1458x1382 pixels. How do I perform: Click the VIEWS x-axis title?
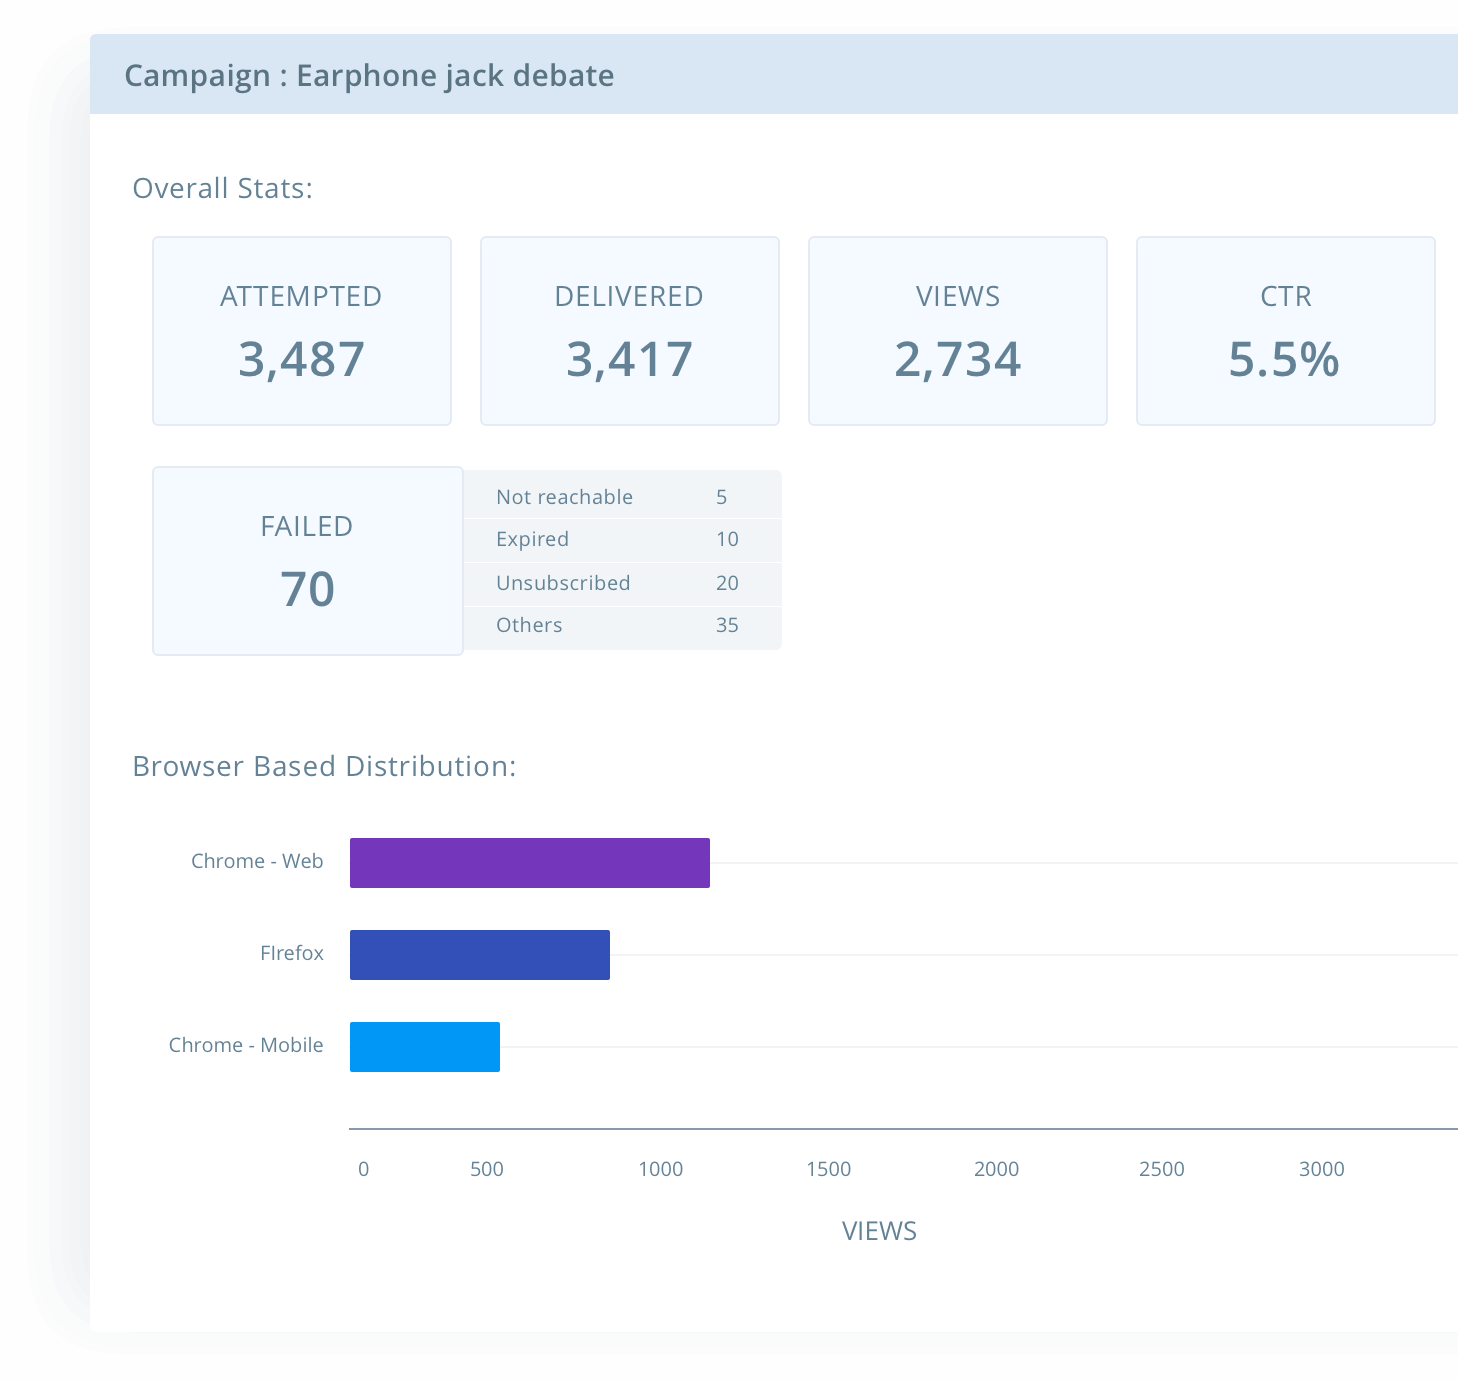tap(879, 1231)
